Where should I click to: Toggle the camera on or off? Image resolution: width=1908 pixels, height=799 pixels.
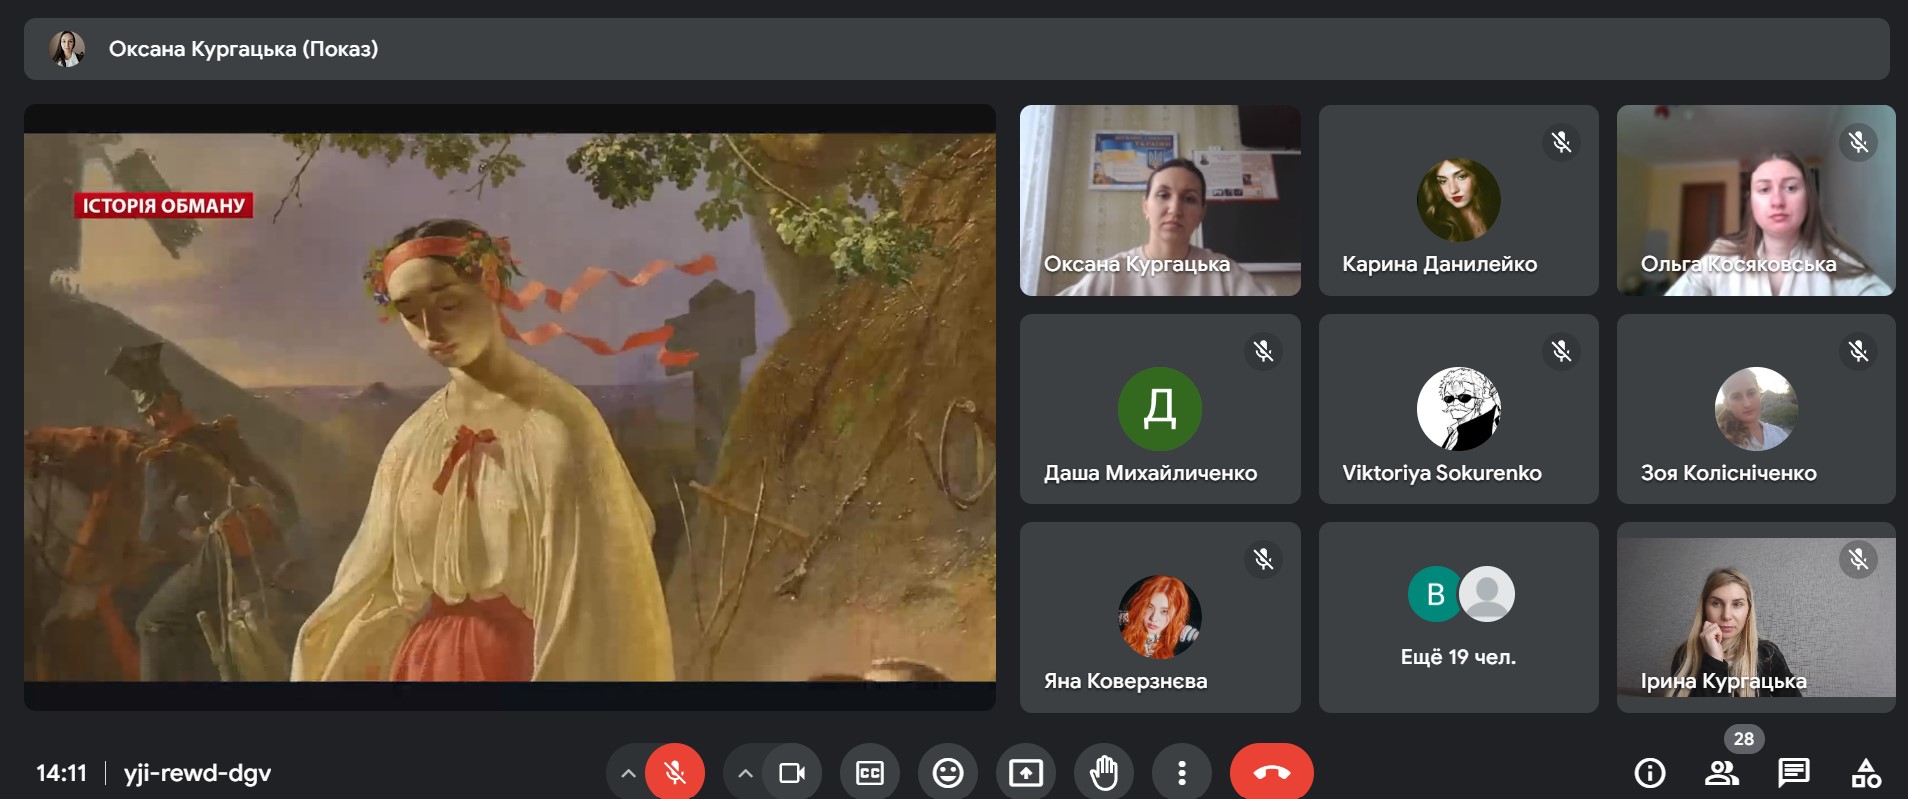coord(792,773)
